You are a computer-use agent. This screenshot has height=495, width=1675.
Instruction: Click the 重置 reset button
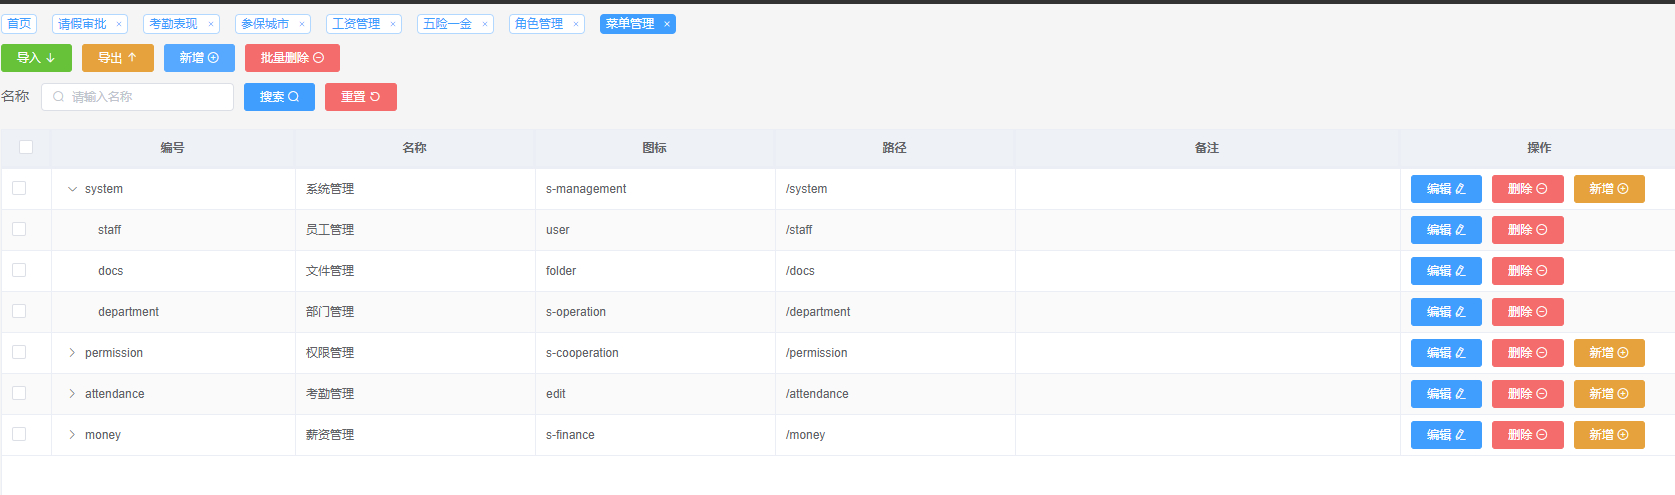(361, 97)
